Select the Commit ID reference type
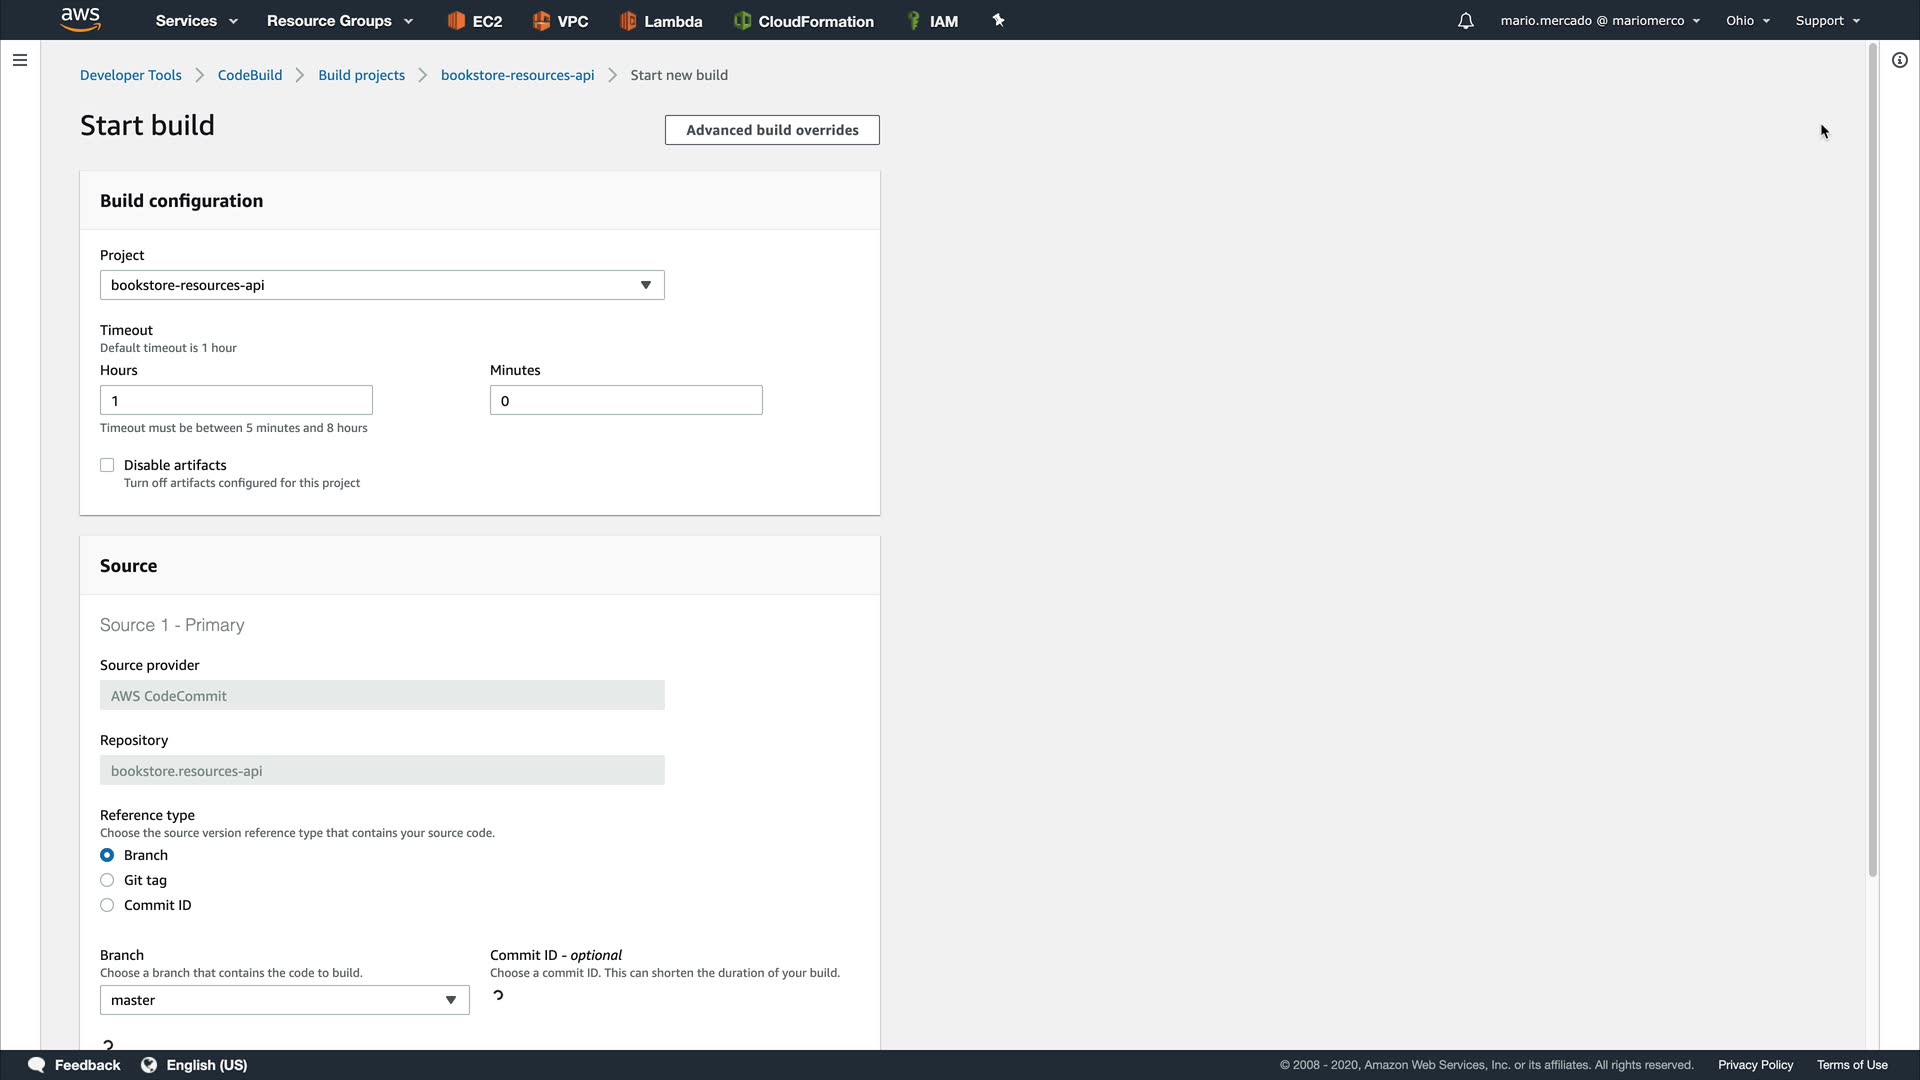The height and width of the screenshot is (1080, 1920). [107, 905]
